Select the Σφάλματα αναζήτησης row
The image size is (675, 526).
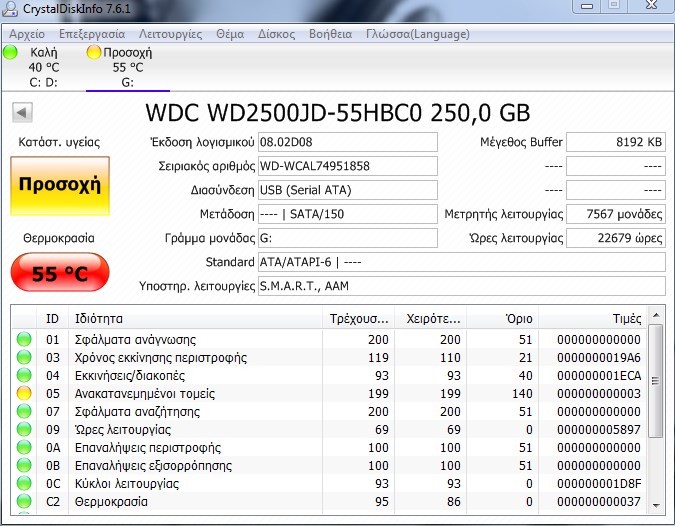click(x=329, y=412)
